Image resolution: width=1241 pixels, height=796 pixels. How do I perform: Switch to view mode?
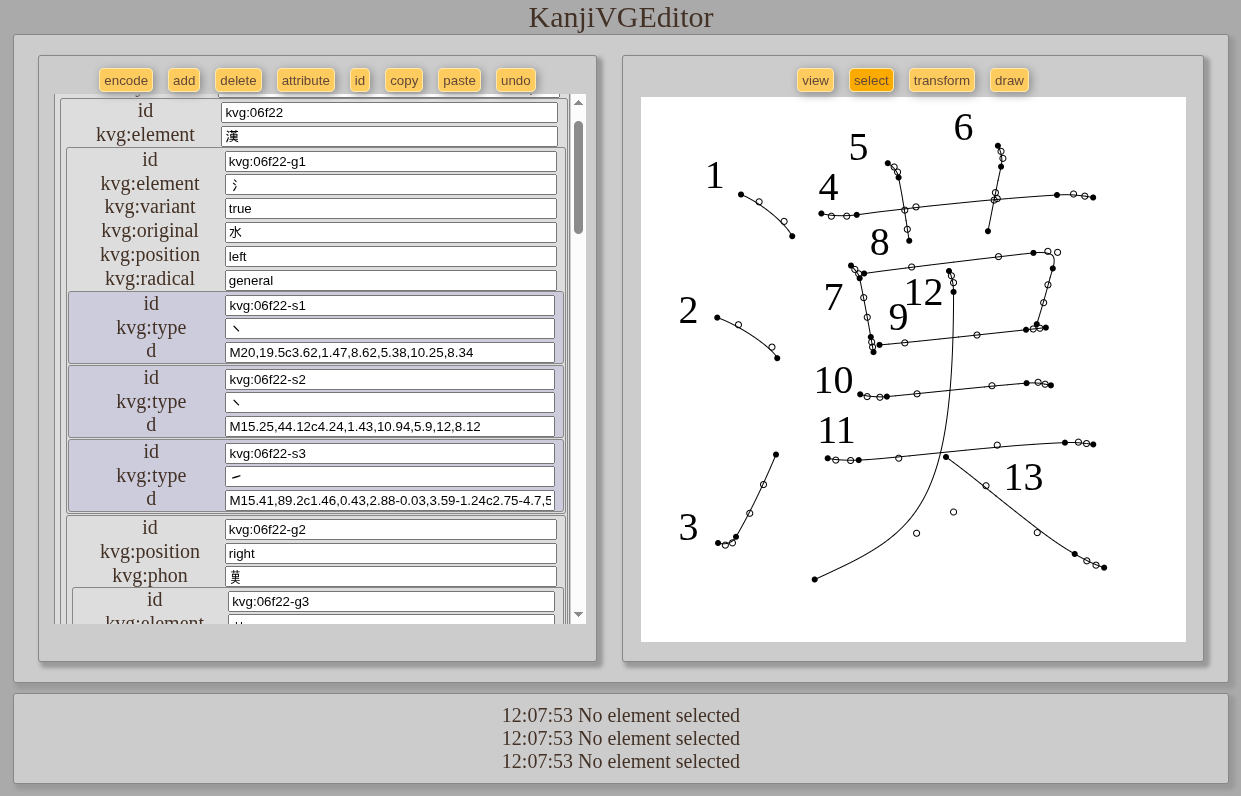815,80
